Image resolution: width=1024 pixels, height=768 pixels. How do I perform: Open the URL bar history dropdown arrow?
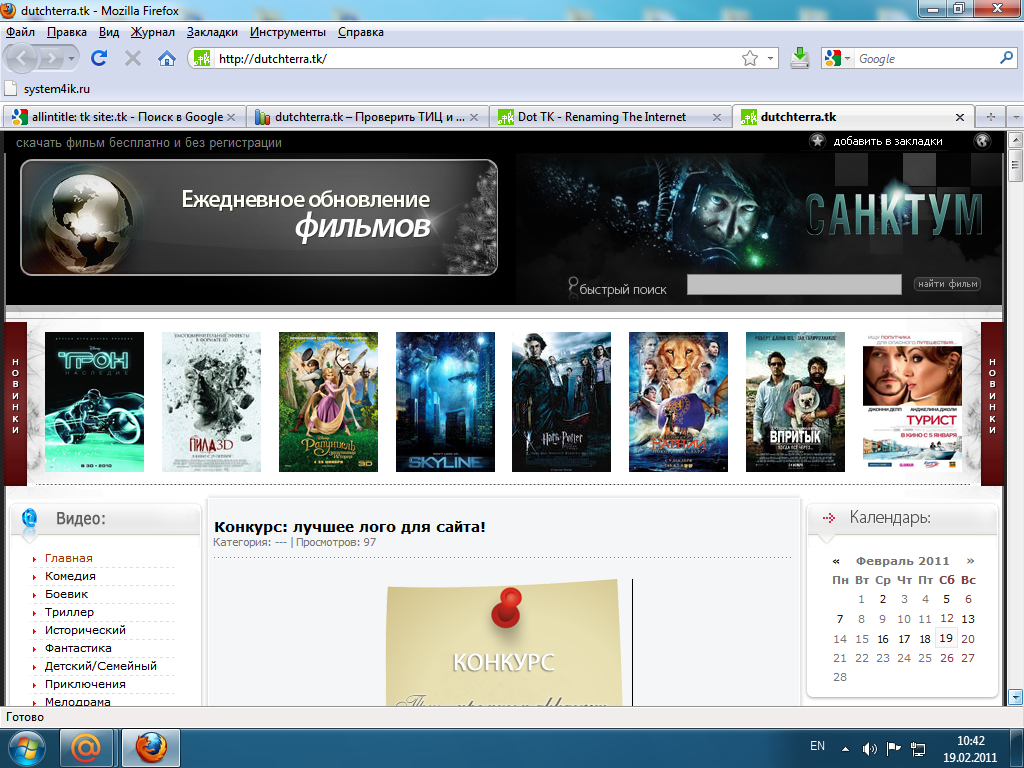[x=771, y=59]
